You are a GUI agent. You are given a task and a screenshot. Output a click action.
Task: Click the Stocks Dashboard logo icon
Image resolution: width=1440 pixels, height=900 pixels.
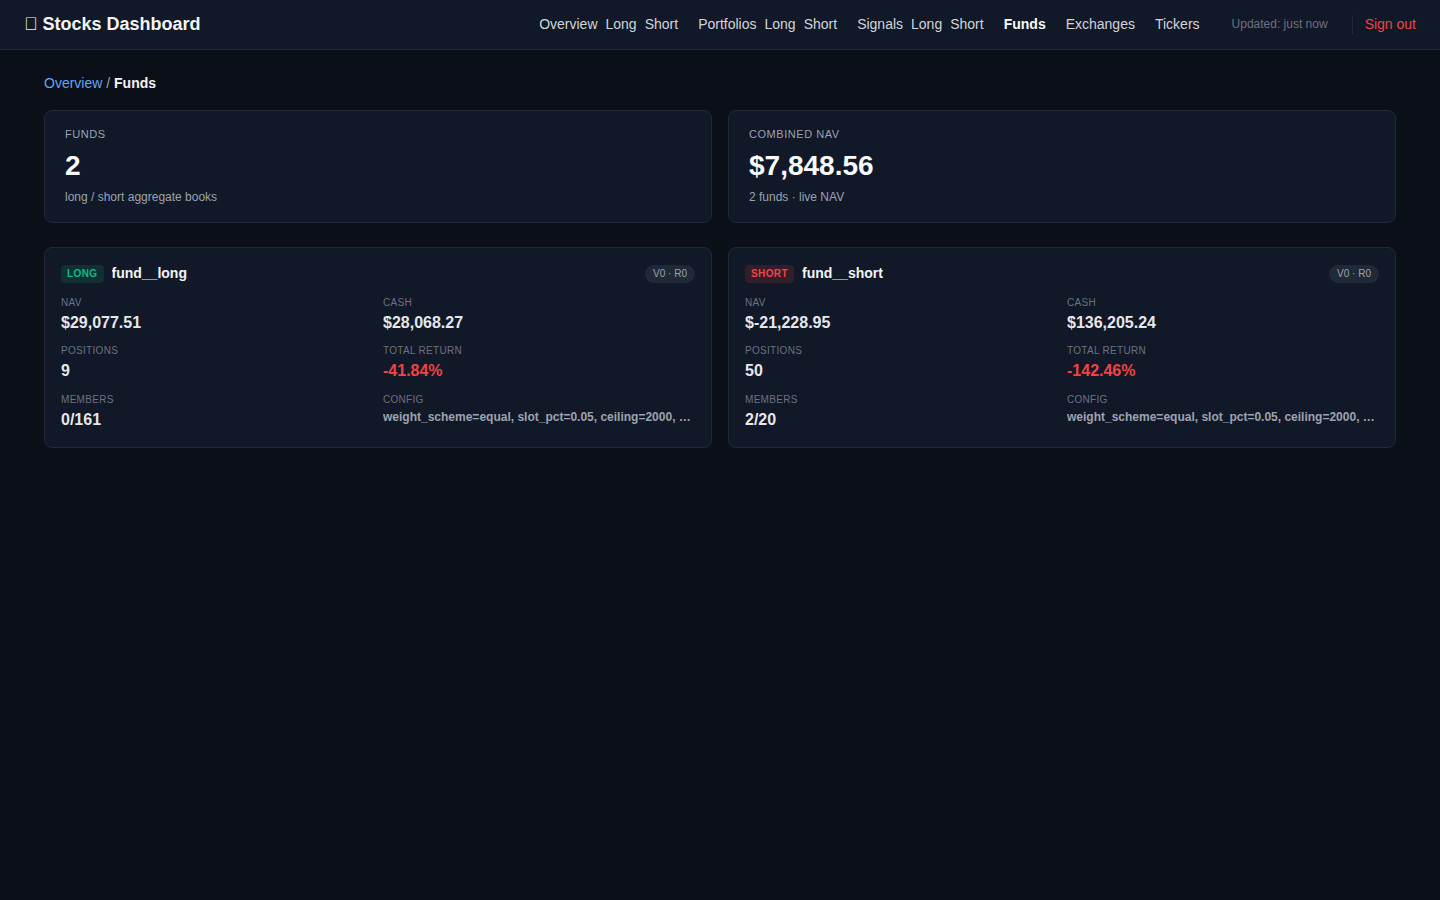(31, 24)
